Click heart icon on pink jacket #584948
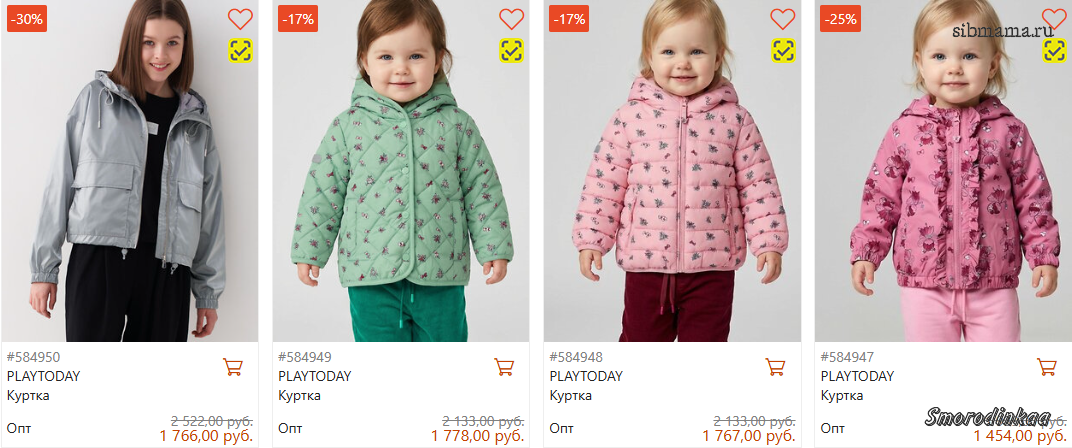 782,19
